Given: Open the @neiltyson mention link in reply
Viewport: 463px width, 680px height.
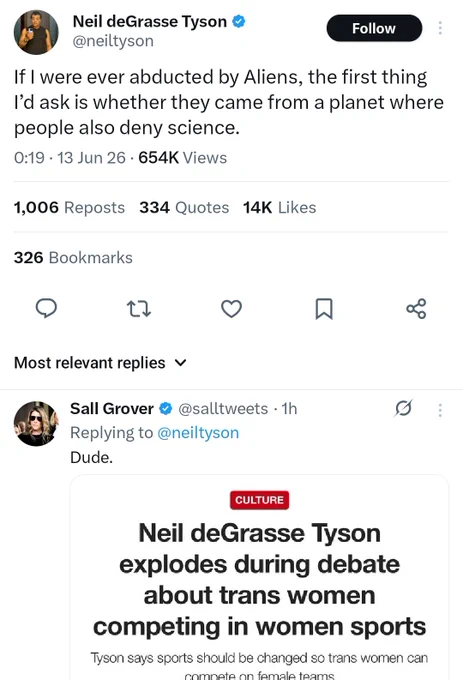Looking at the screenshot, I should tap(198, 432).
